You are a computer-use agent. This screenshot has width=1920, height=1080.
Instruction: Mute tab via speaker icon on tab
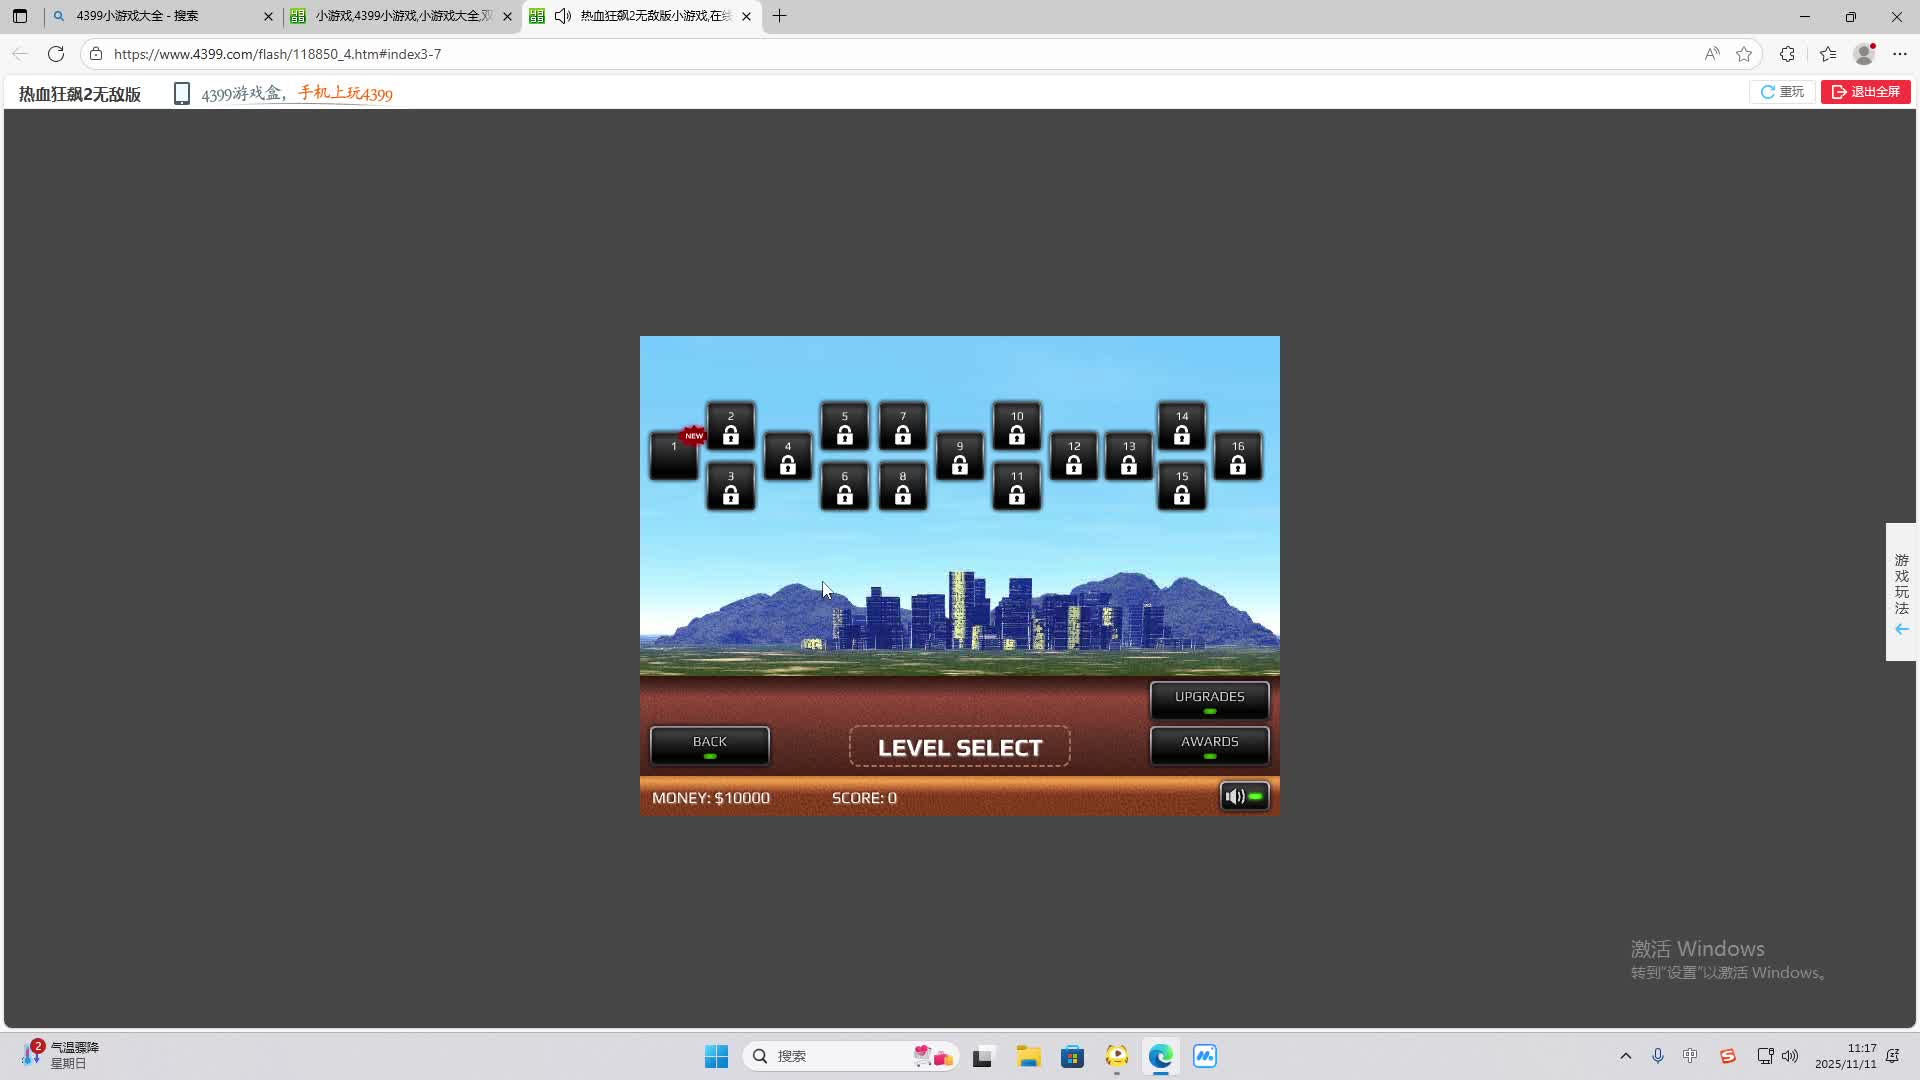[x=563, y=16]
